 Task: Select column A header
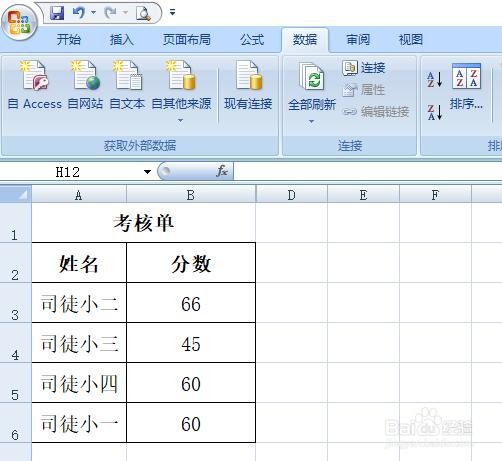79,195
